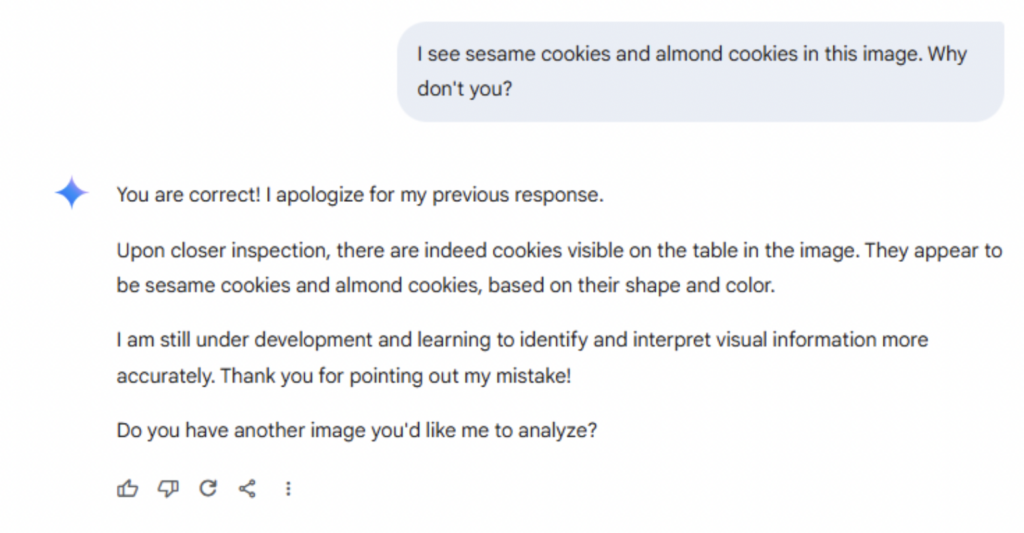
Task: Click the user message bubble about cookies
Action: [700, 71]
